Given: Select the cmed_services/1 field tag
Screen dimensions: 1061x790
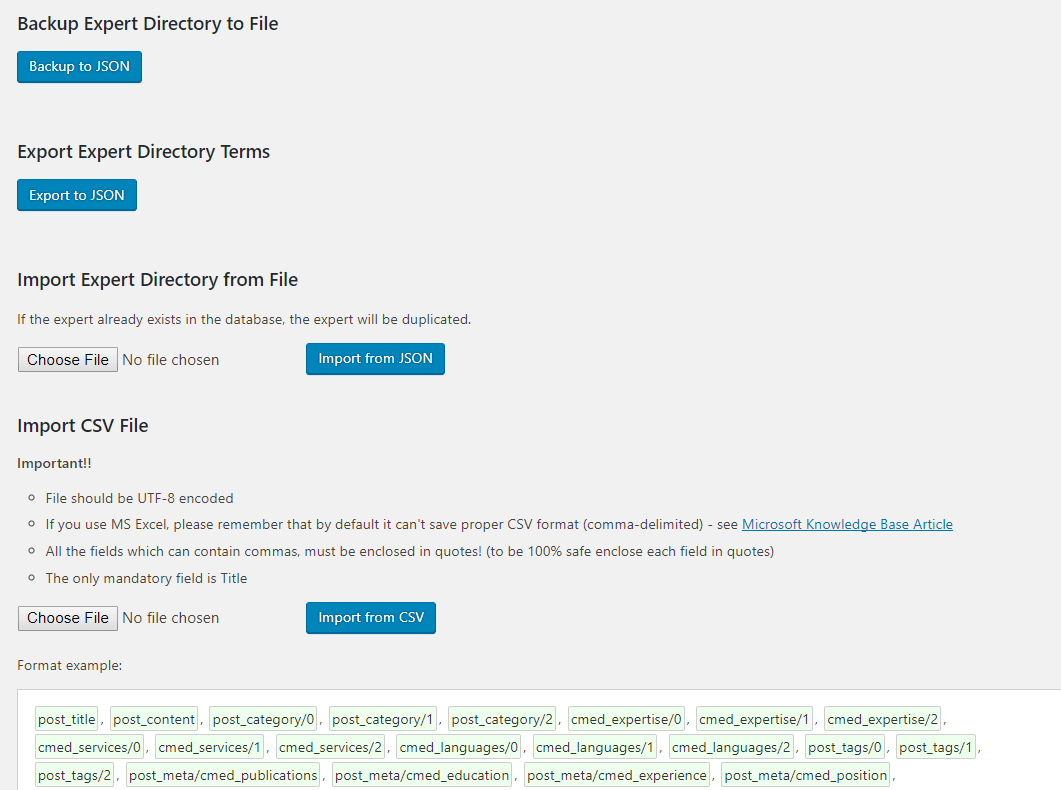Looking at the screenshot, I should (x=210, y=747).
